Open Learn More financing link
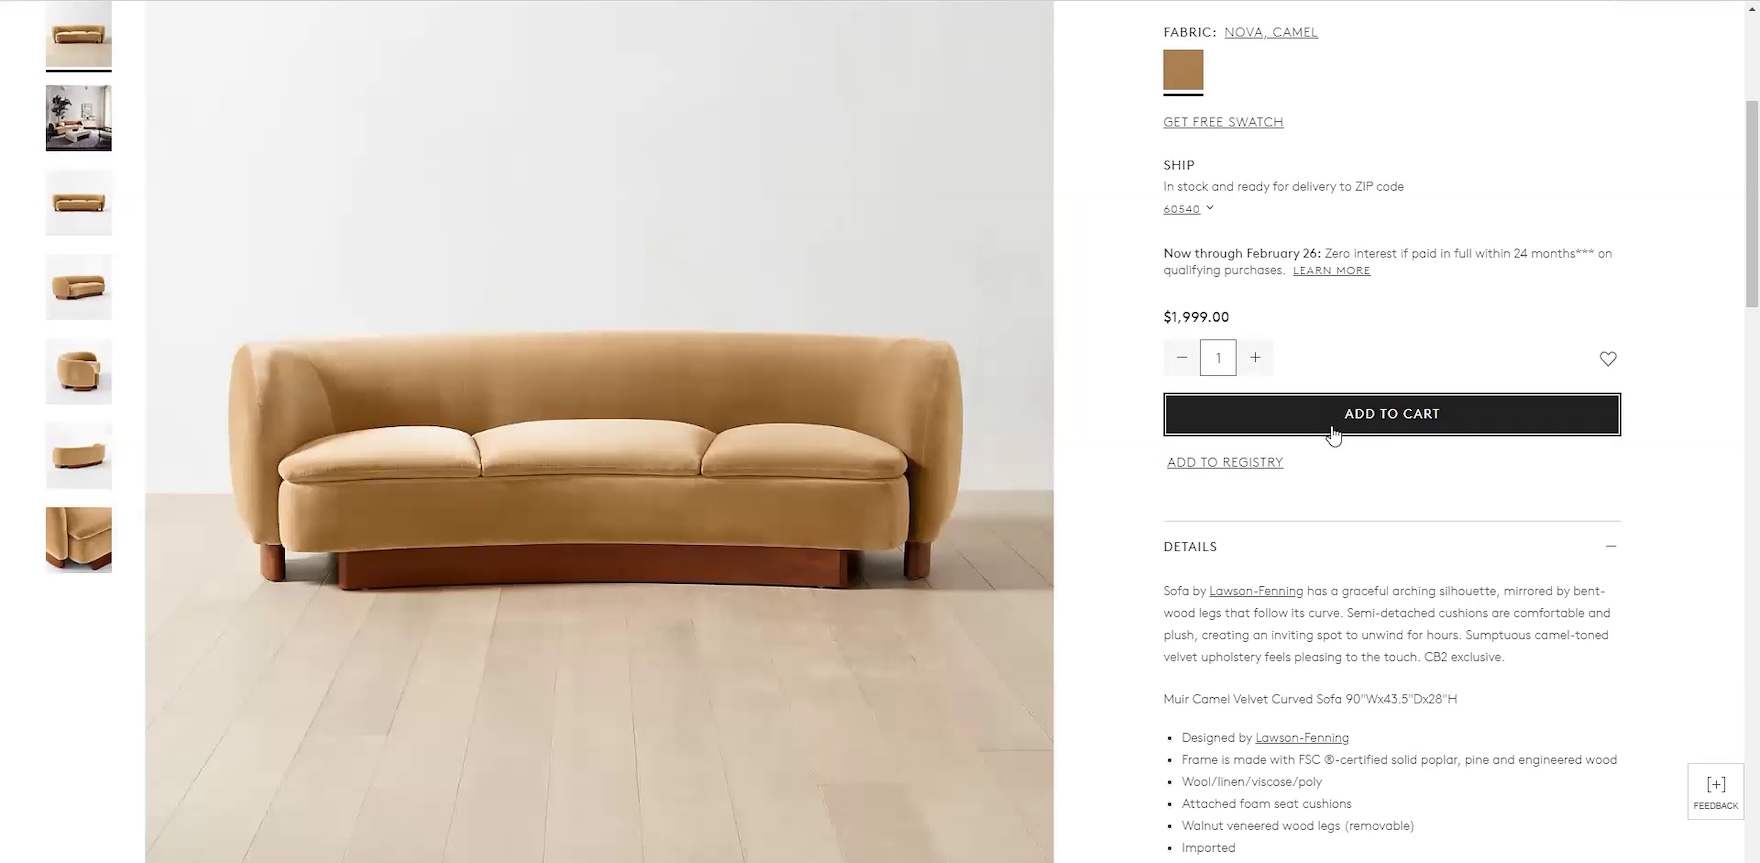The height and width of the screenshot is (863, 1760). click(x=1331, y=271)
